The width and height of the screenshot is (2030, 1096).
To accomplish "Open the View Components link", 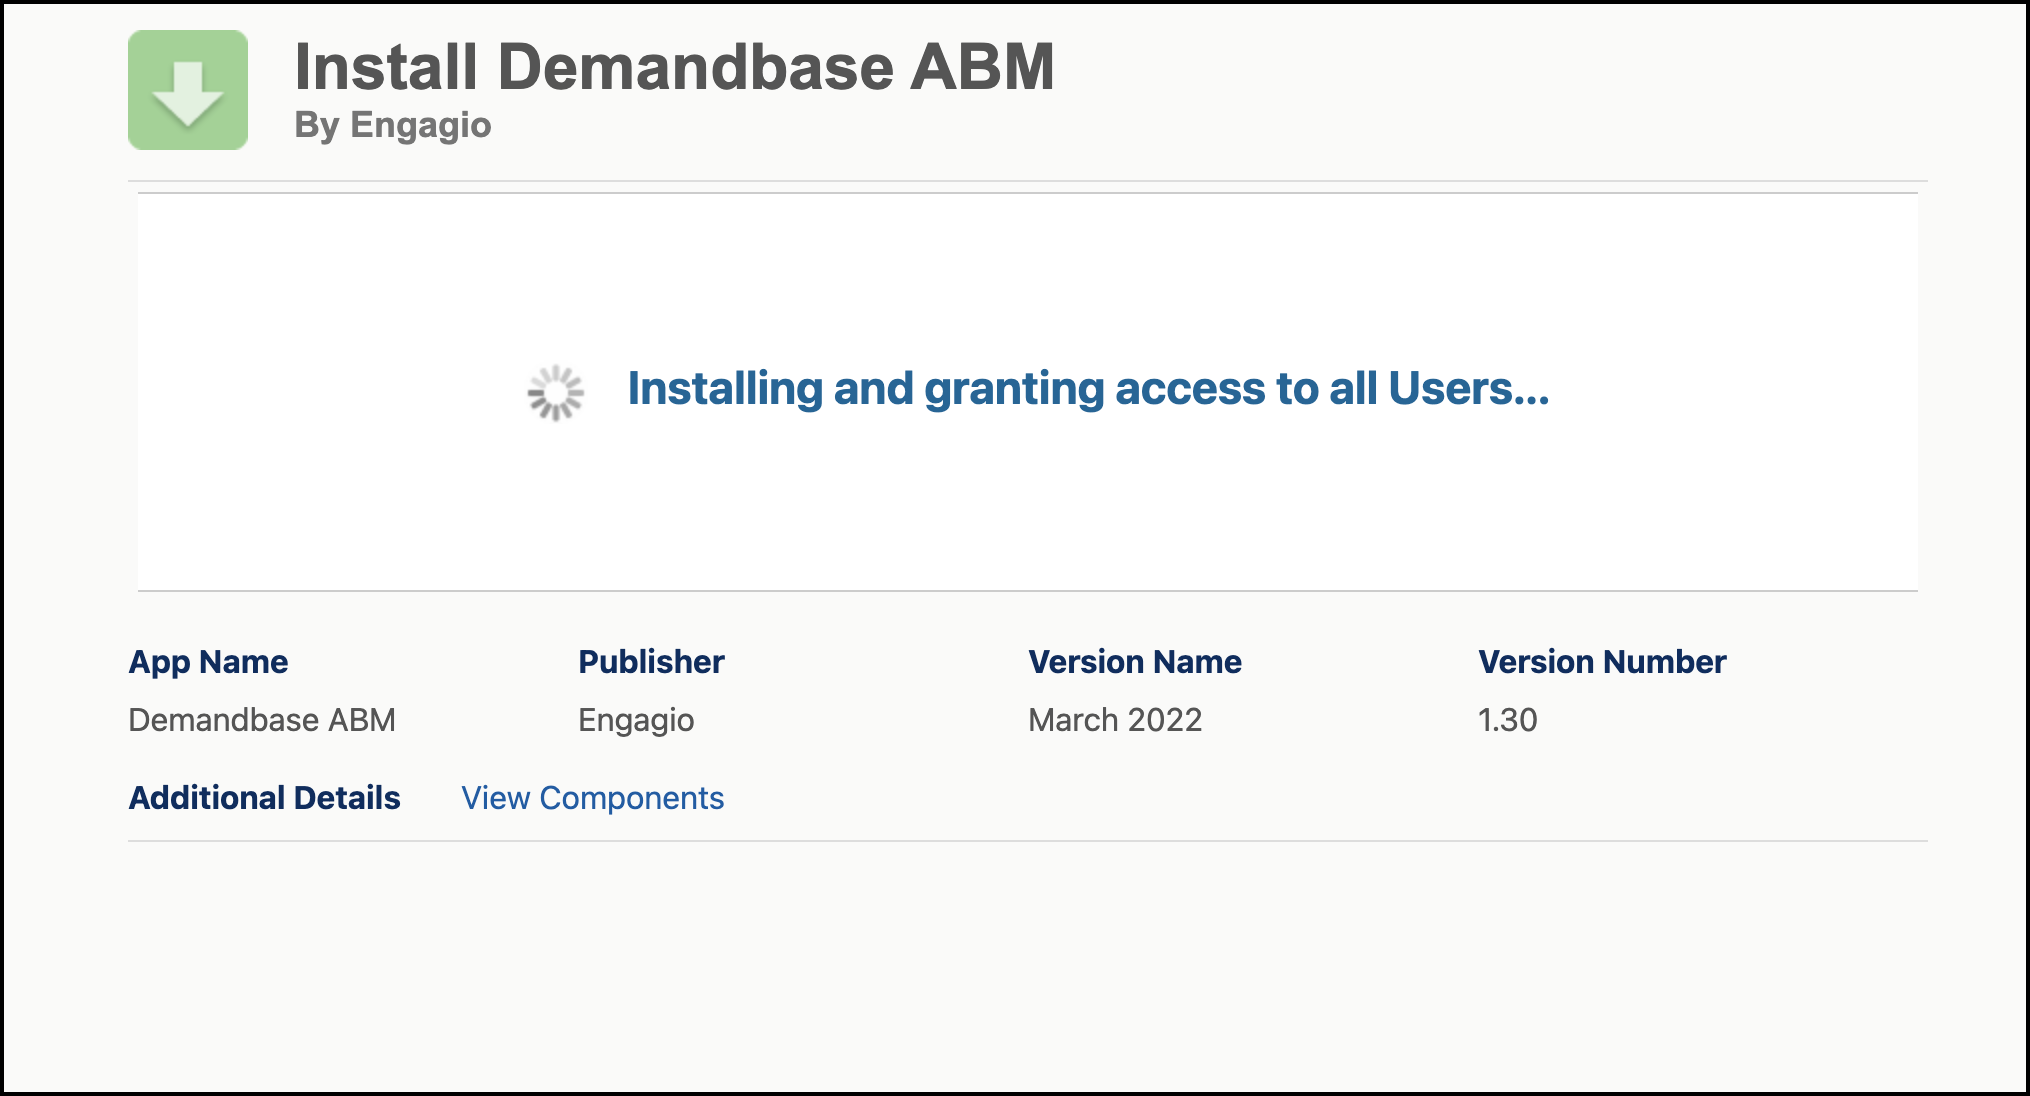I will point(592,798).
